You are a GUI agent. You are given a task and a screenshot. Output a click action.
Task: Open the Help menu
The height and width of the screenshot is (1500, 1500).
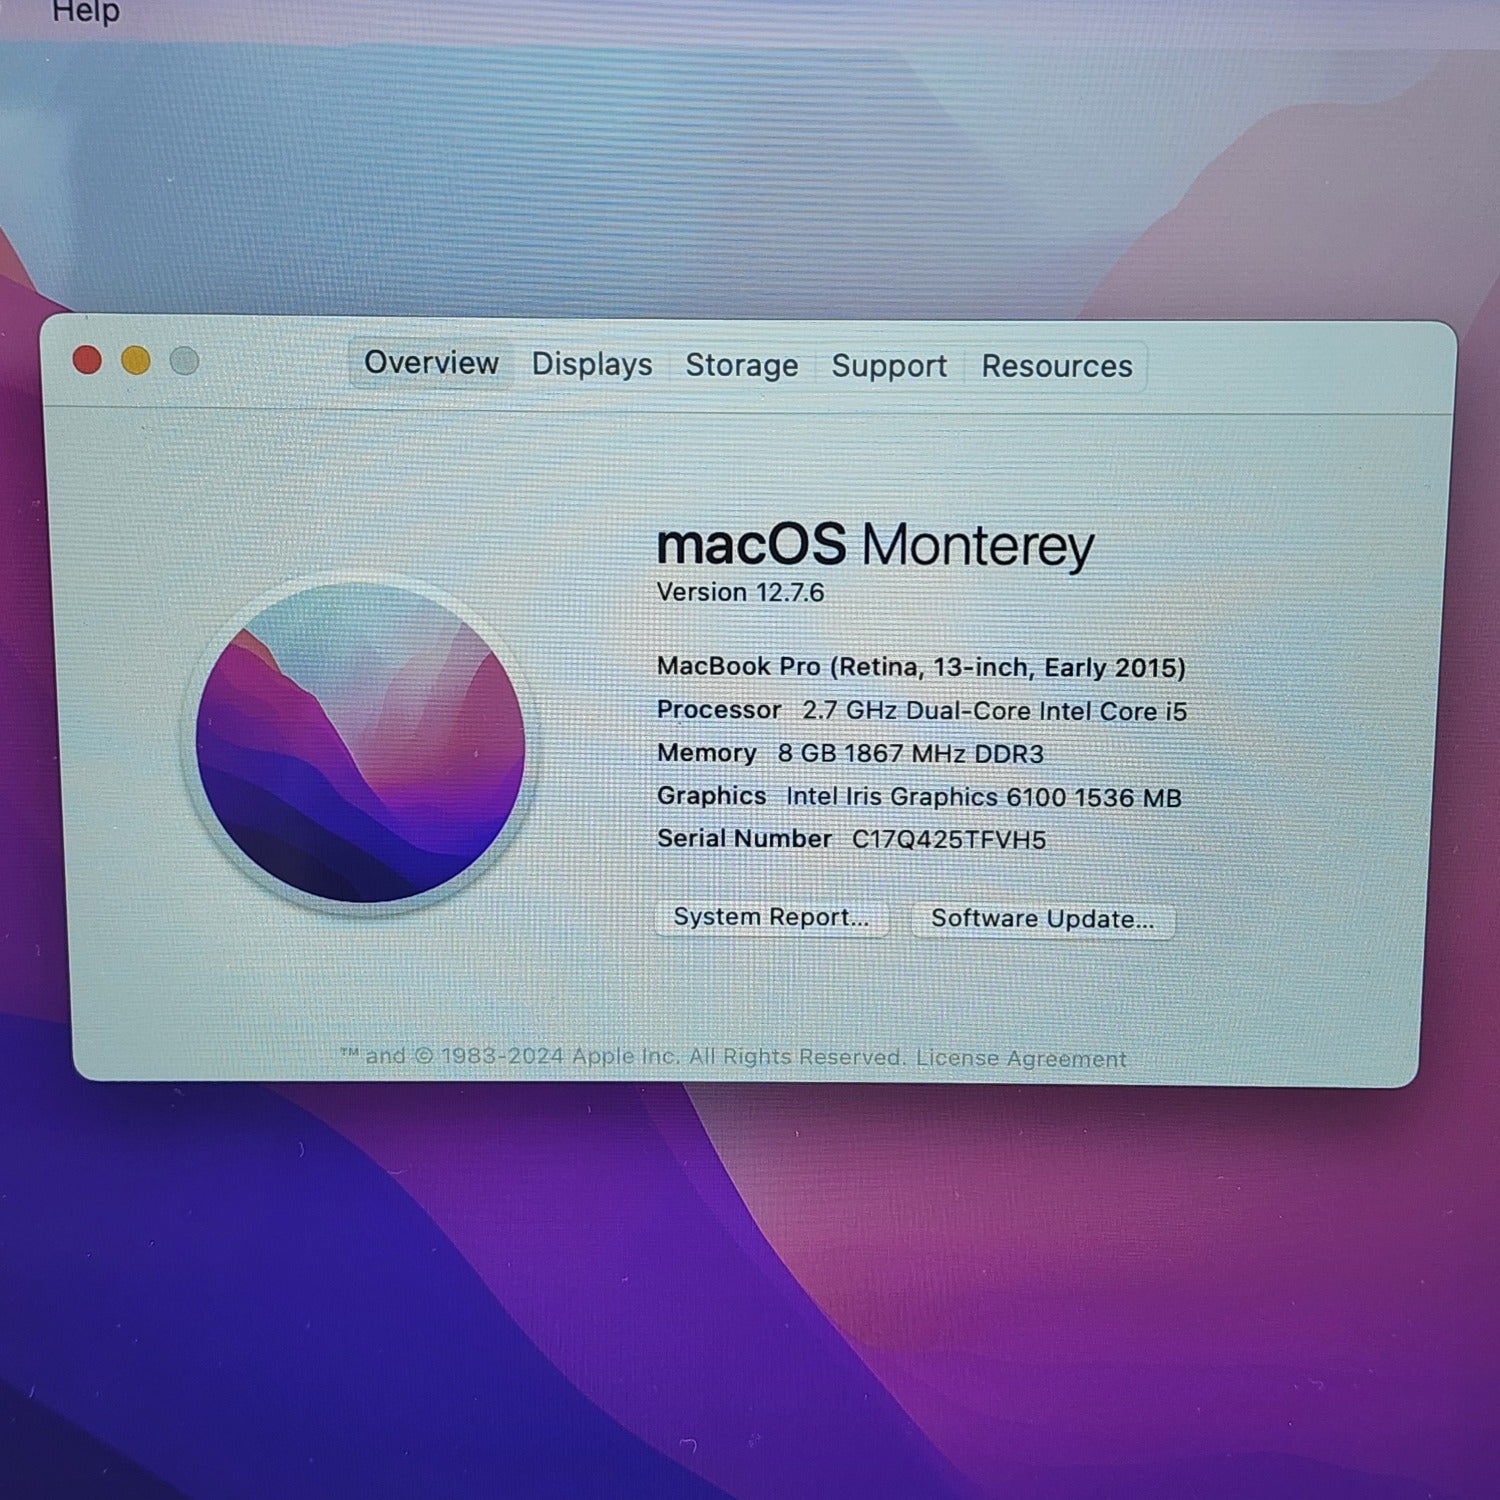tap(85, 12)
